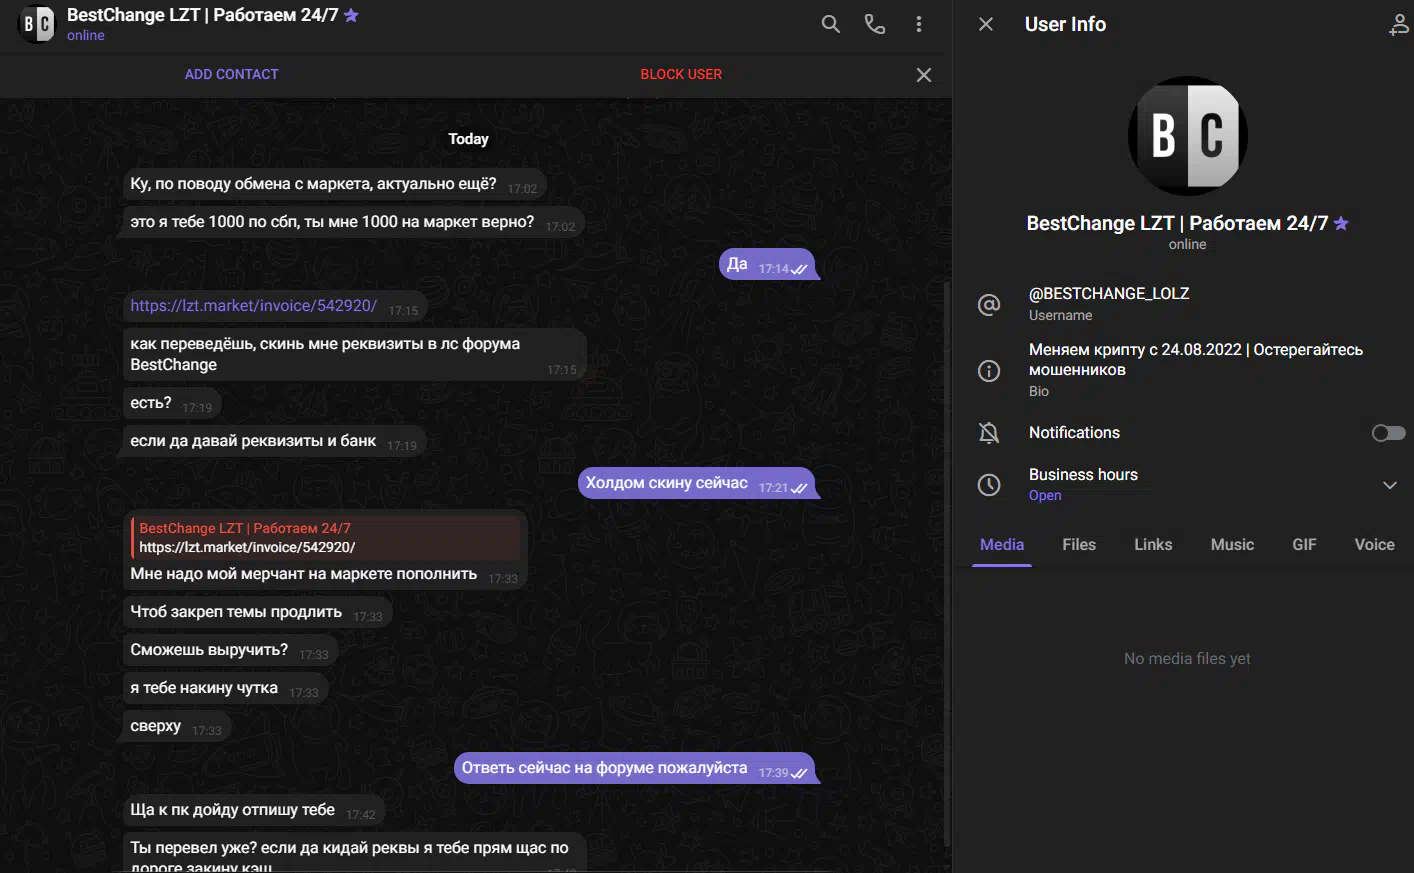Switch to the Files tab
The image size is (1414, 873).
click(x=1079, y=545)
